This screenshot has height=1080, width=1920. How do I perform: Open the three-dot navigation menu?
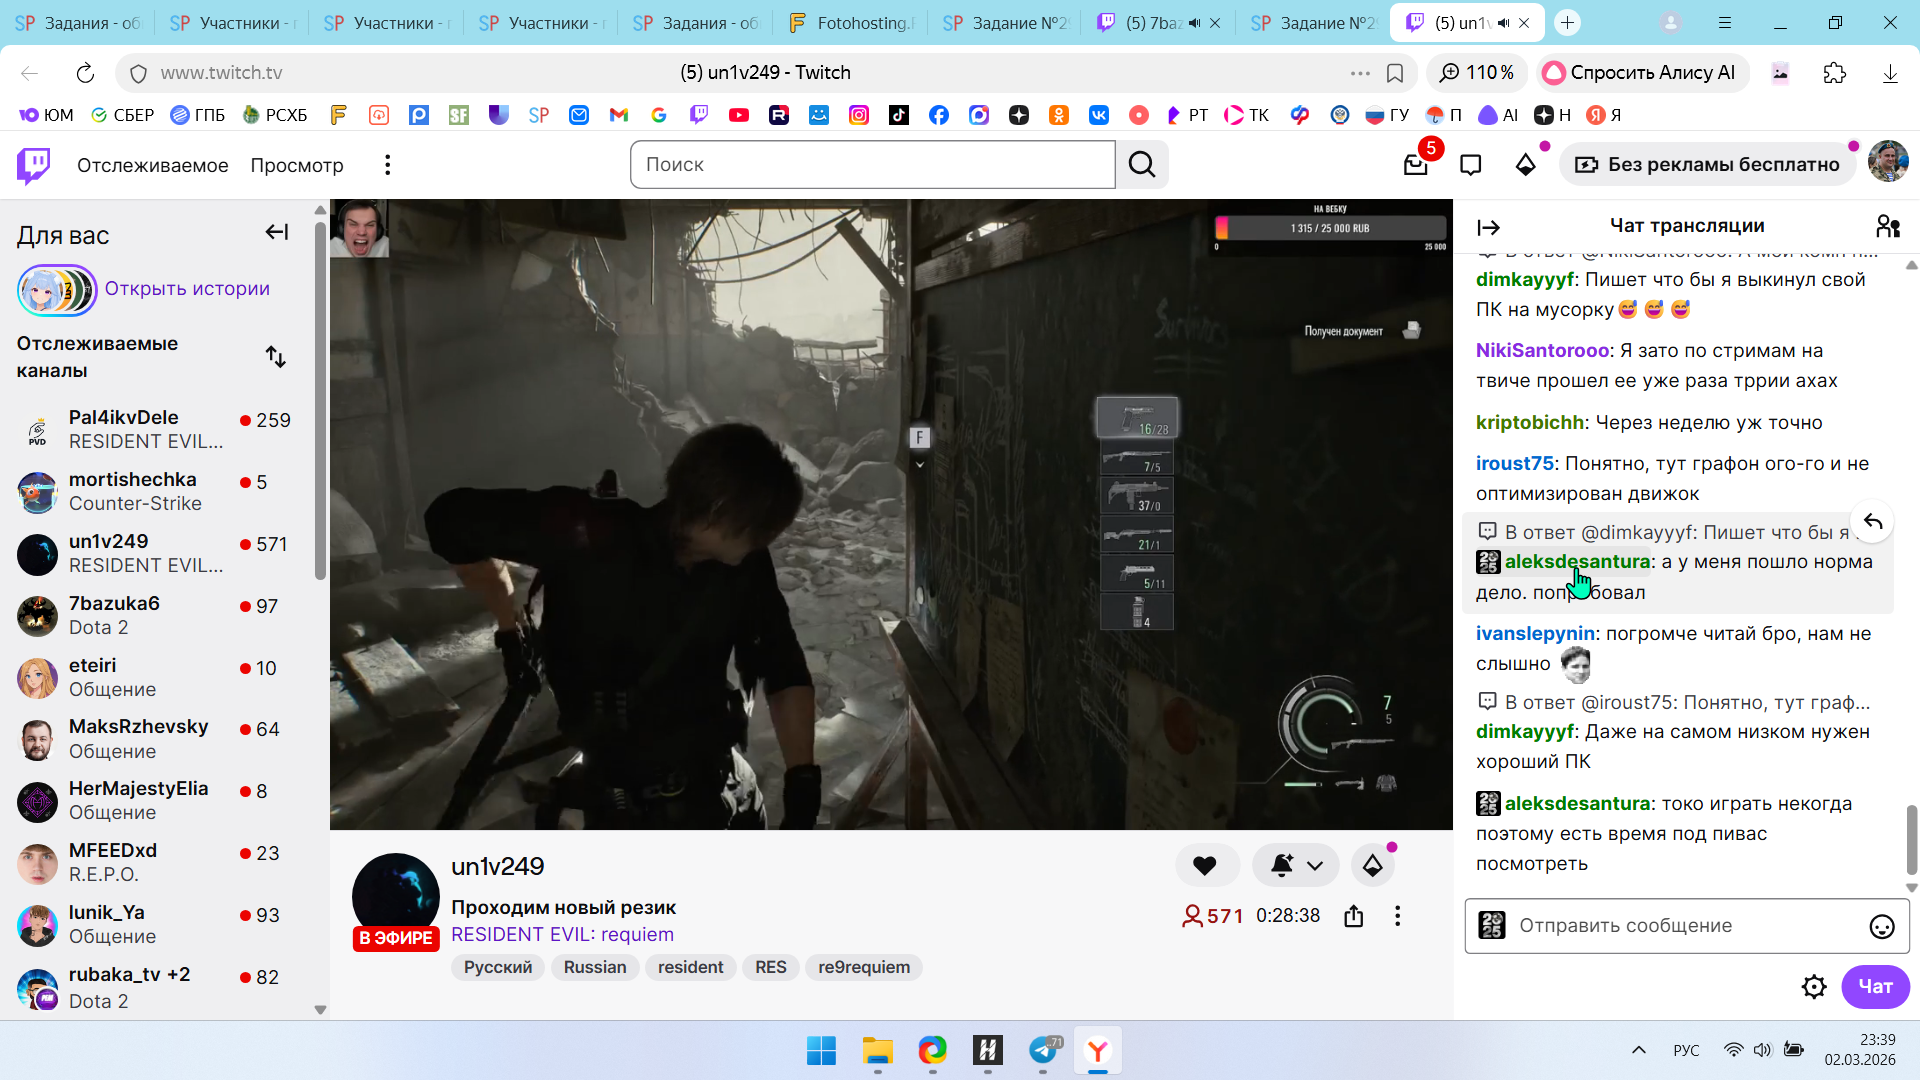coord(387,165)
